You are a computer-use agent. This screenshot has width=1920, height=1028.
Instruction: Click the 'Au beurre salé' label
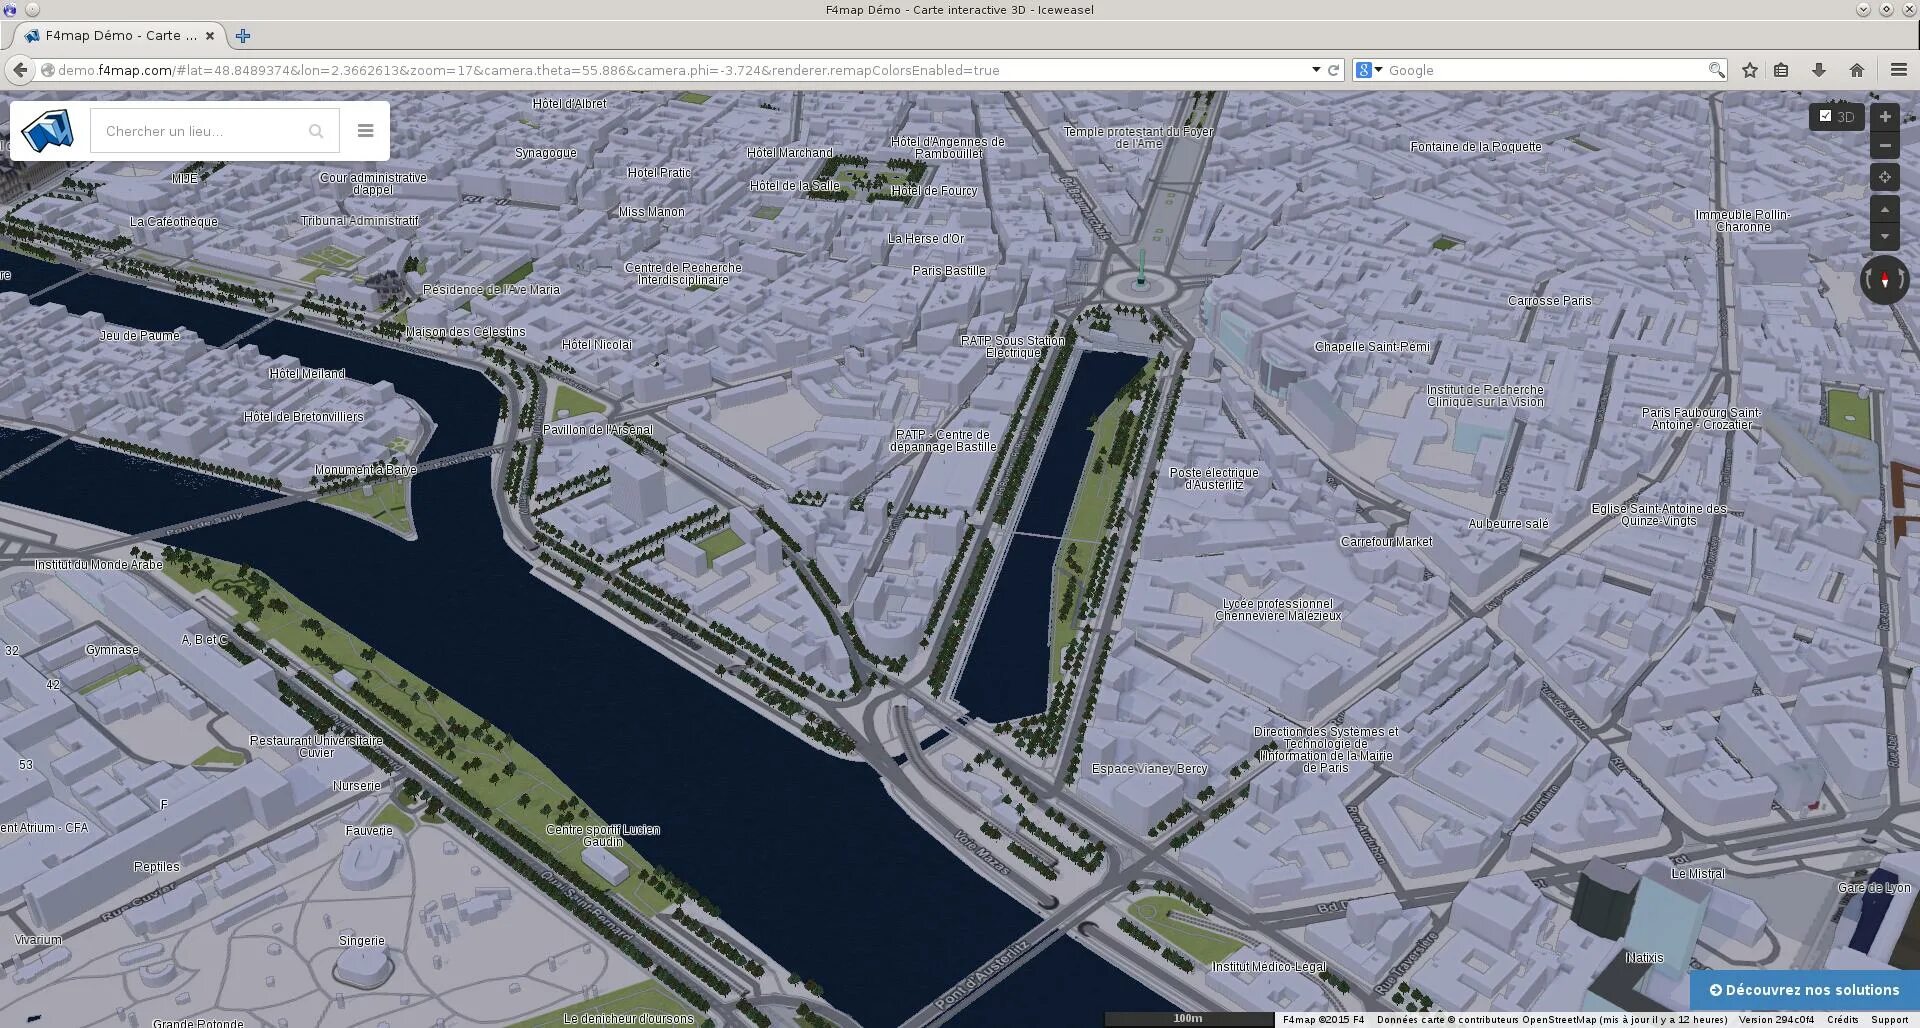(x=1508, y=524)
